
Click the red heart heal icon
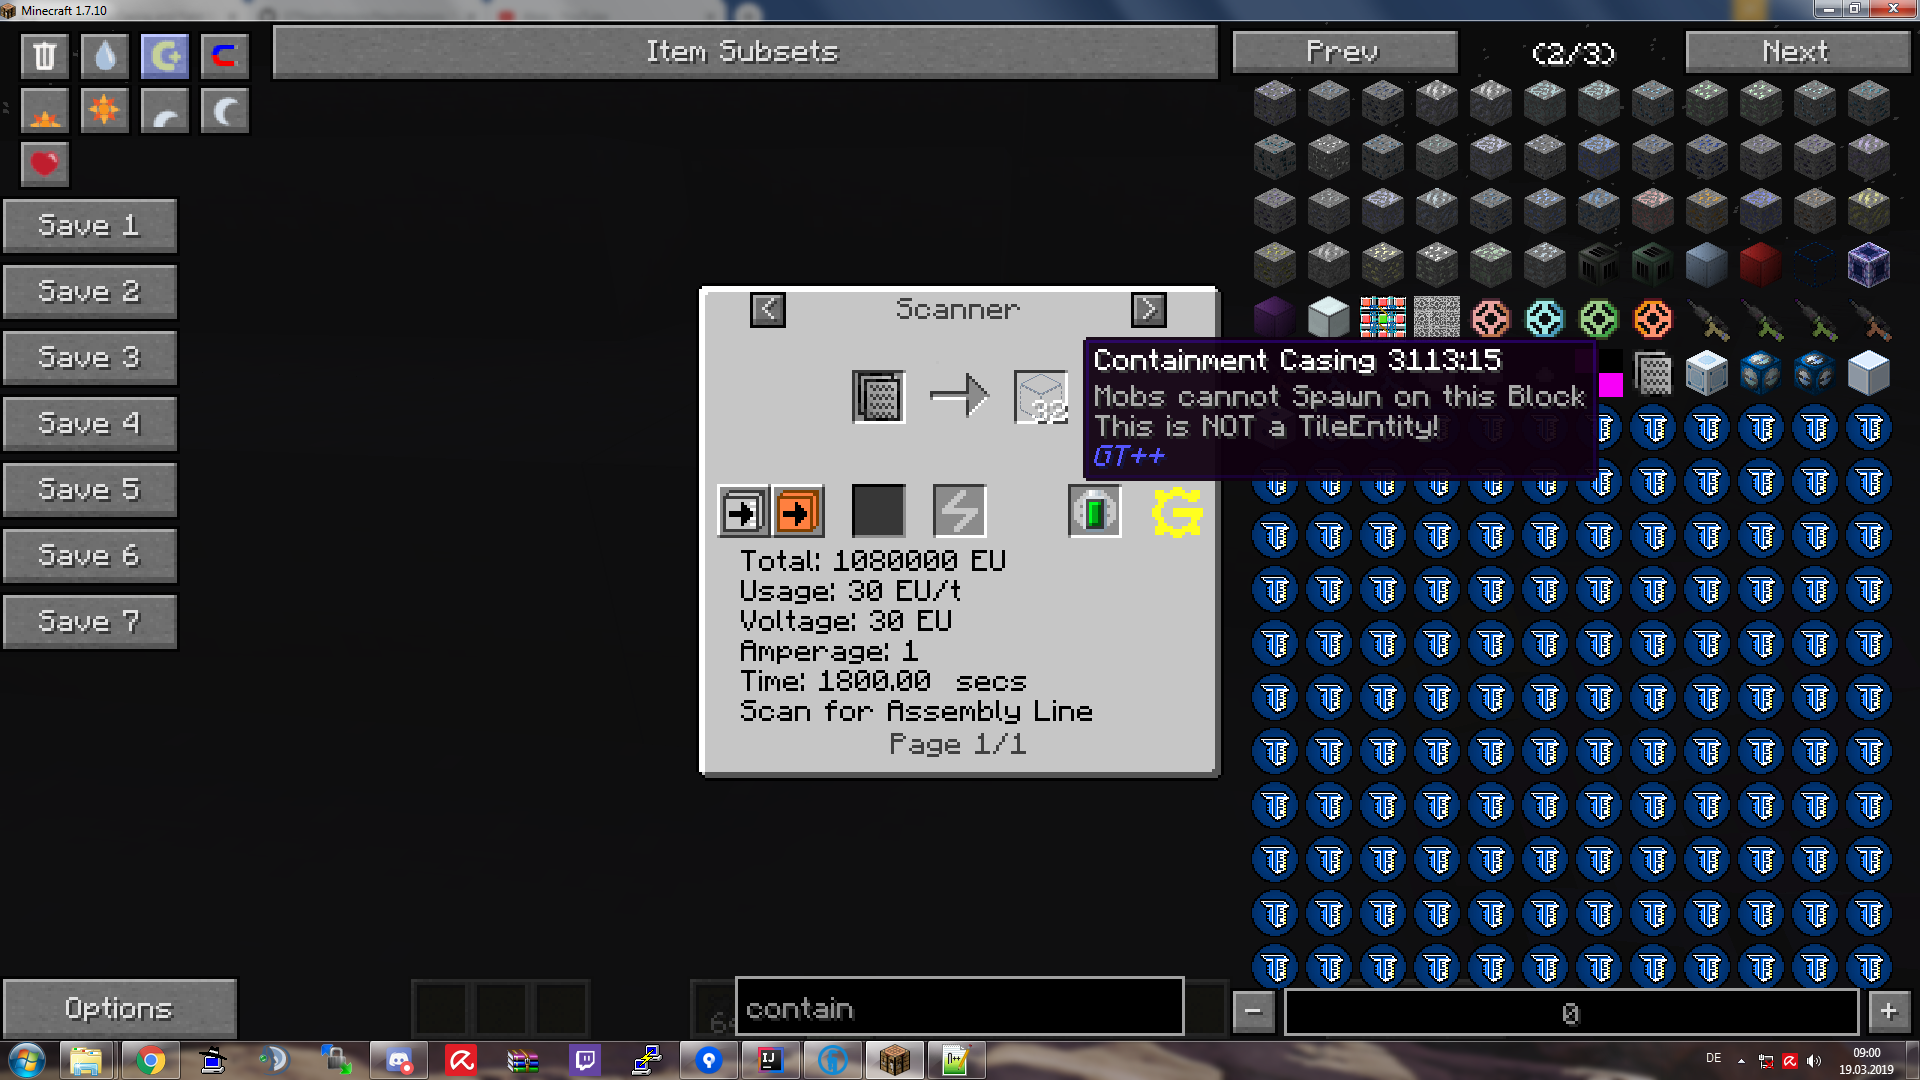coord(44,164)
